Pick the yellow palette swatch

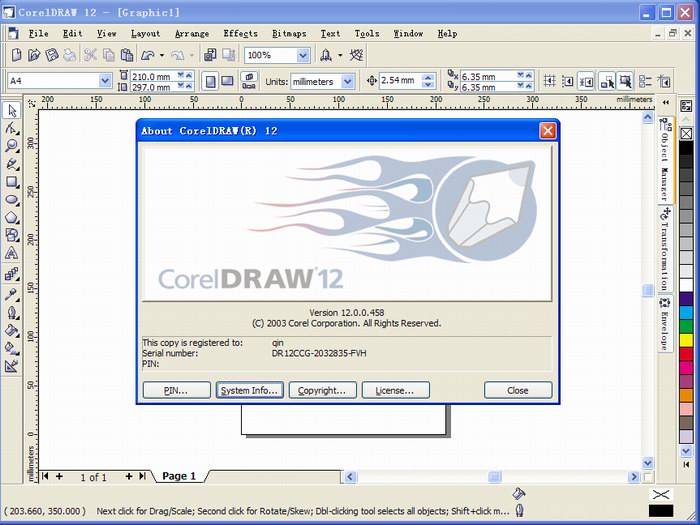pyautogui.click(x=686, y=340)
